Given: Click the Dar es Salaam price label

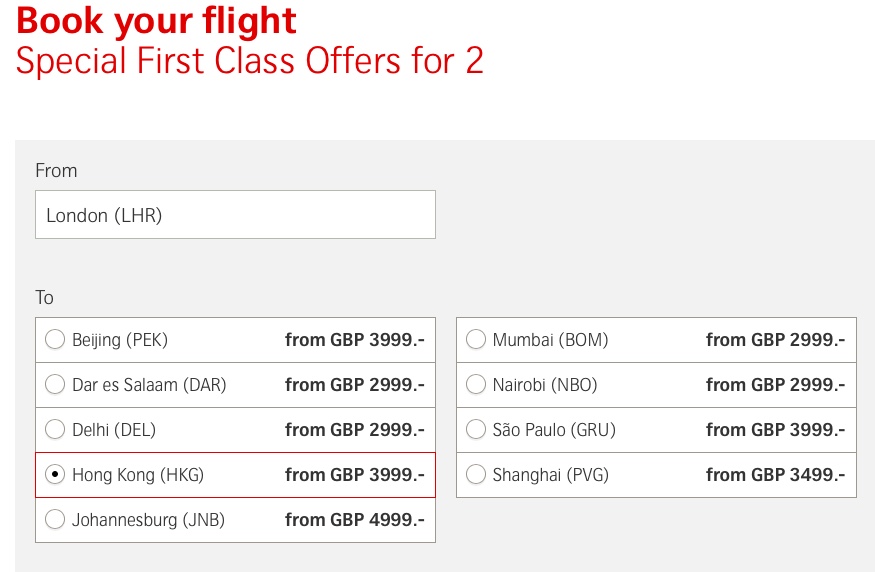Looking at the screenshot, I should pyautogui.click(x=355, y=385).
